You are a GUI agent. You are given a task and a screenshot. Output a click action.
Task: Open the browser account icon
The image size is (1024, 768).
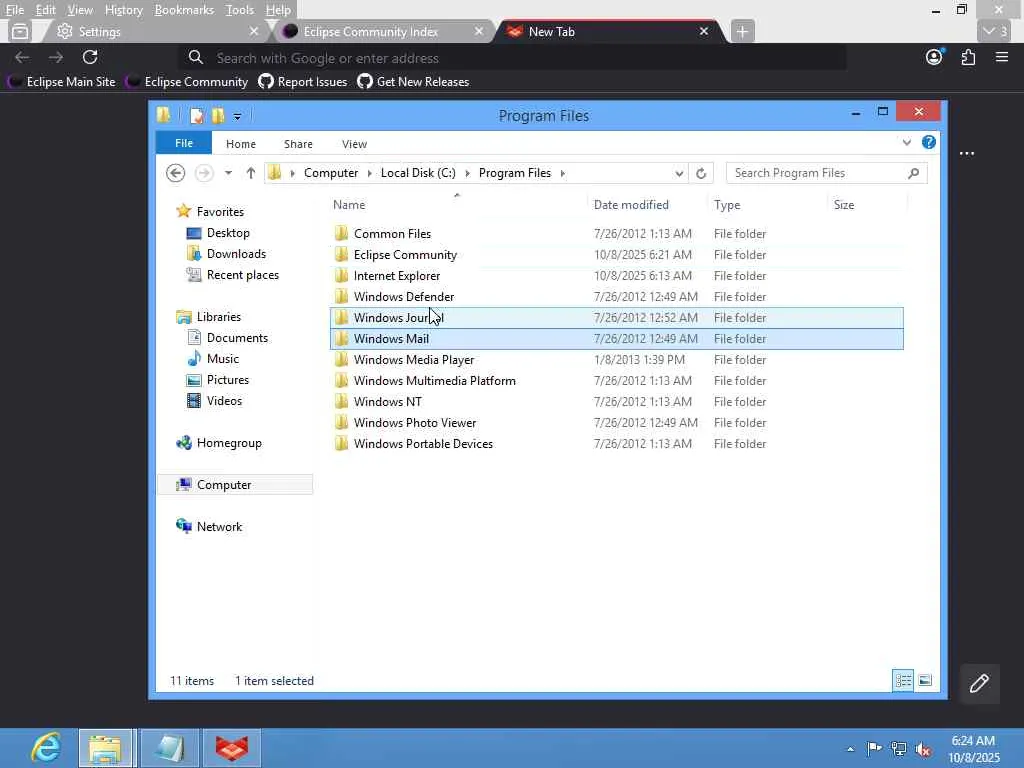(935, 57)
